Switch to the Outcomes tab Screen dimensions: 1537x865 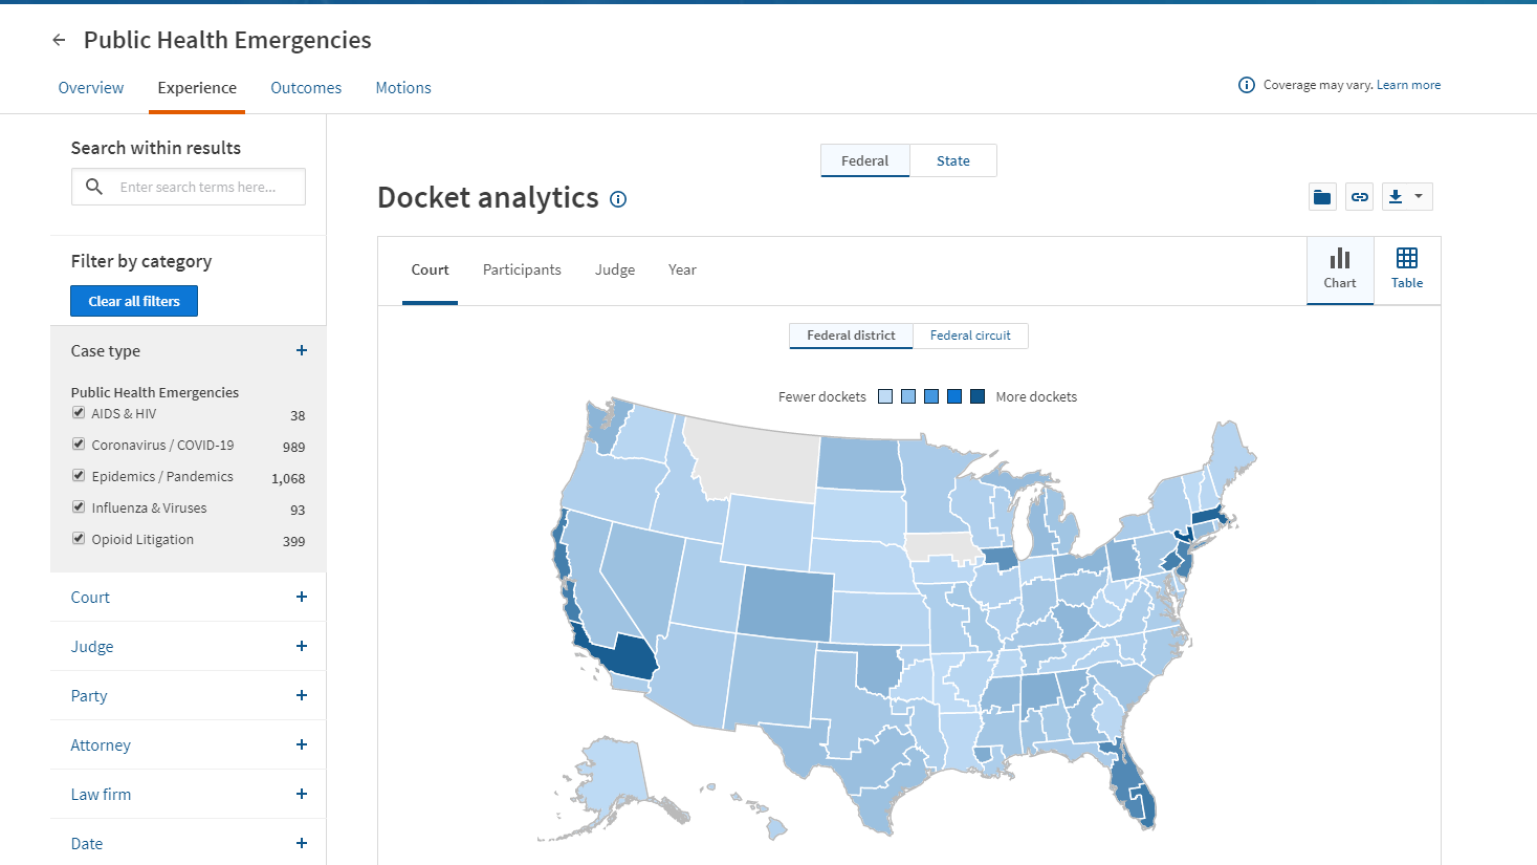pyautogui.click(x=306, y=88)
